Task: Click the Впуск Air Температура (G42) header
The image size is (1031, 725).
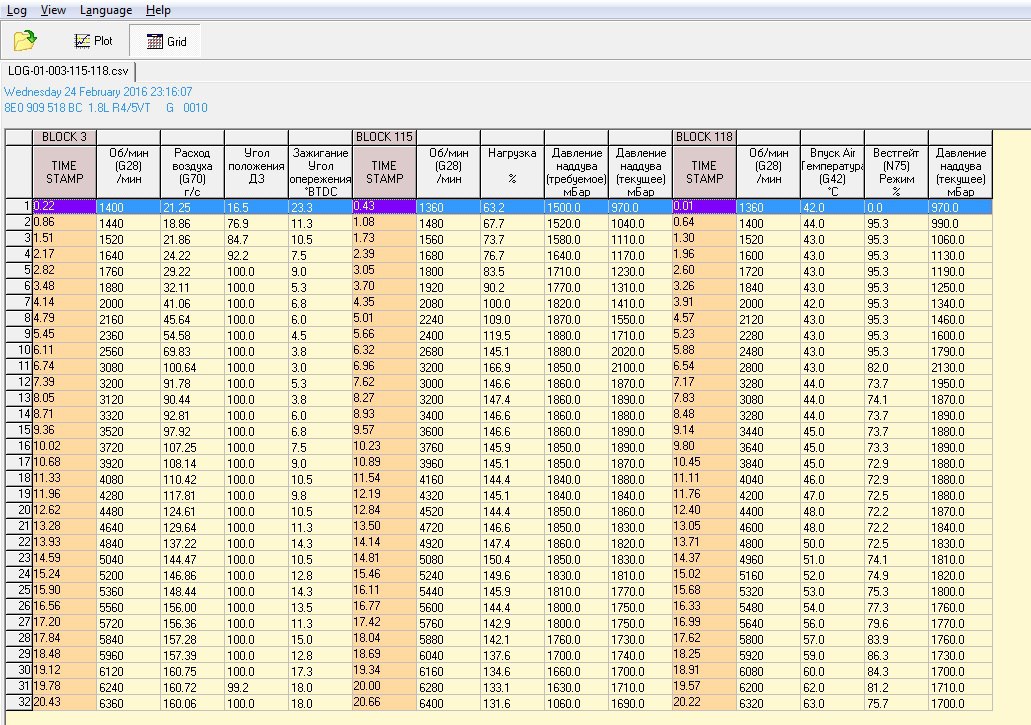Action: (832, 172)
